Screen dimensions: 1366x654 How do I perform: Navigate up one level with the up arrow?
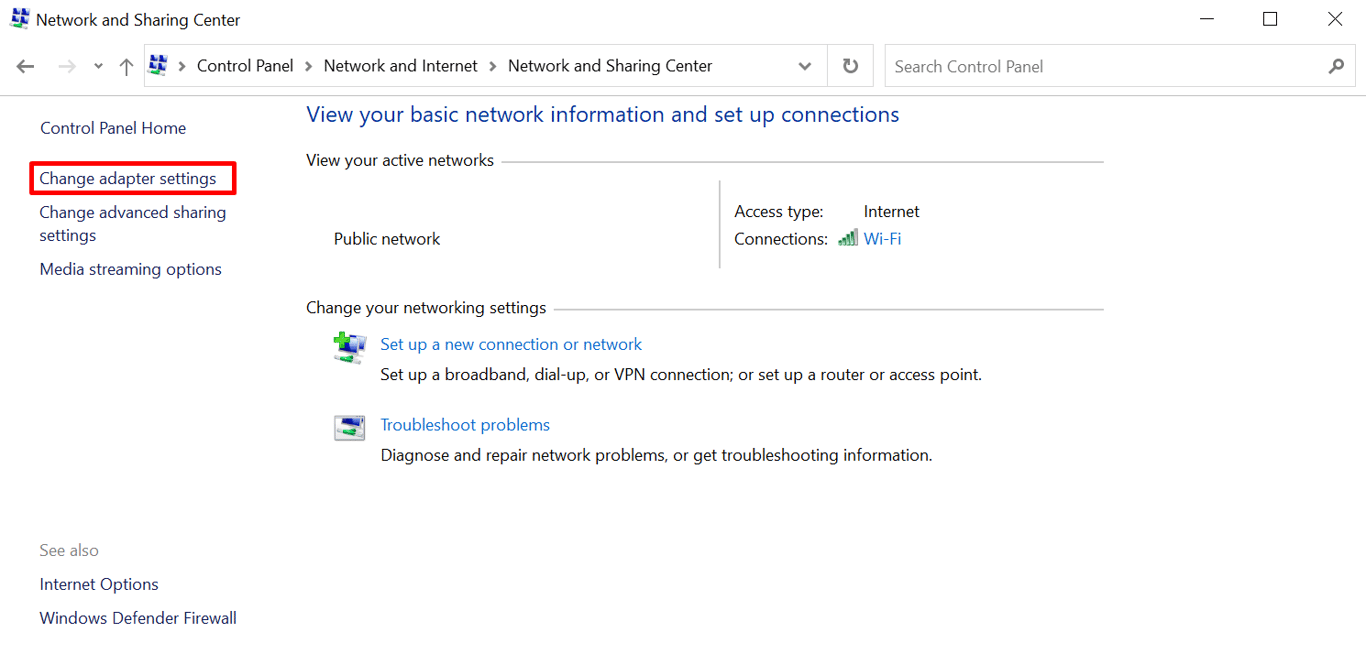125,65
